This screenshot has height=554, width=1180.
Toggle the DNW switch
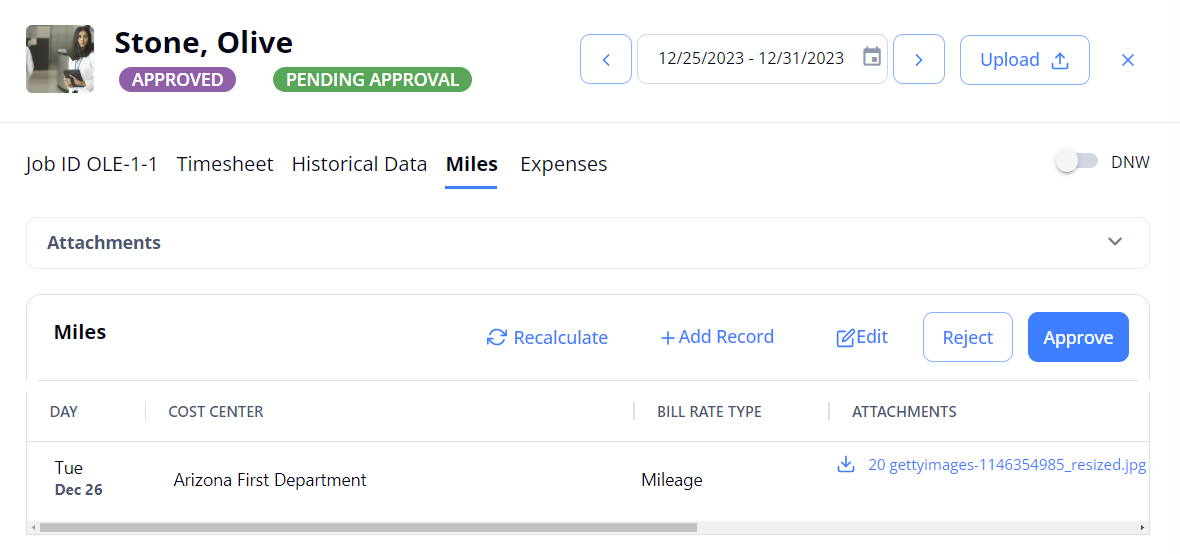pyautogui.click(x=1077, y=162)
